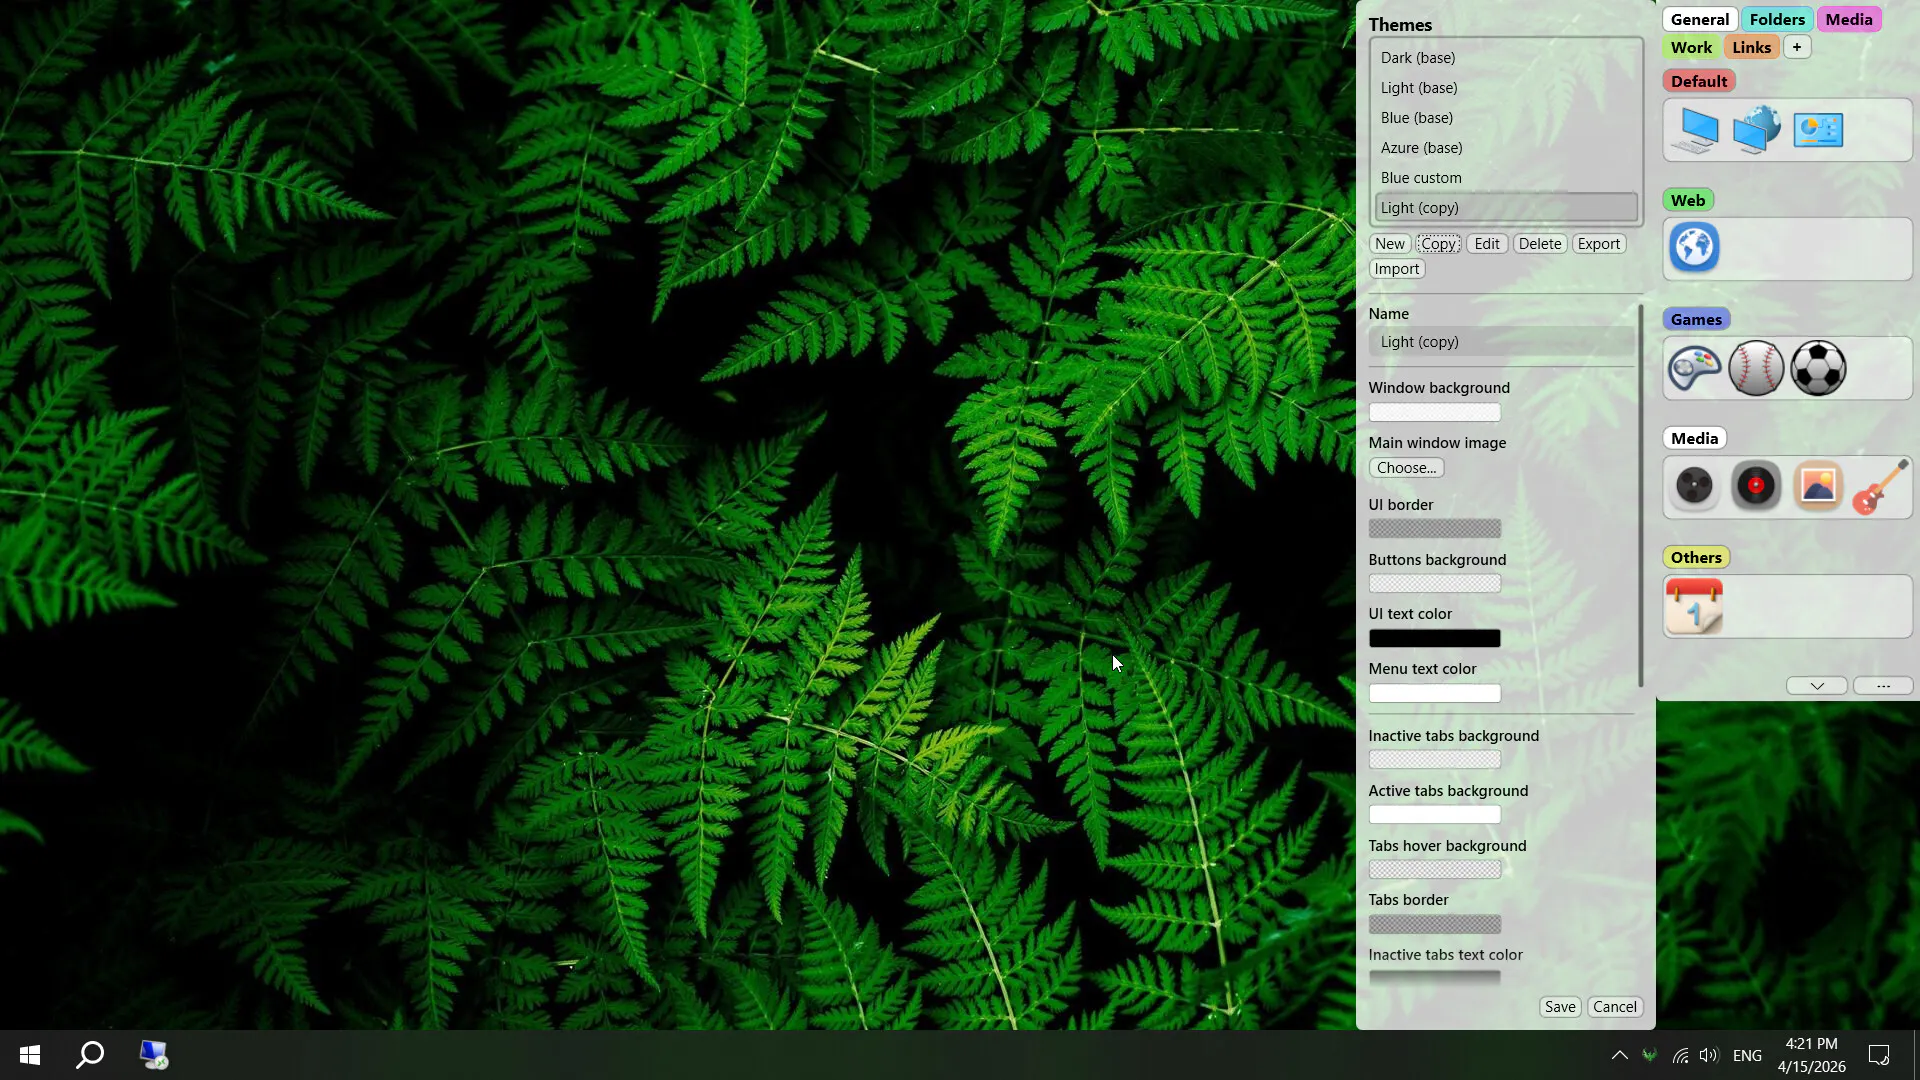Viewport: 1920px width, 1080px height.
Task: Open the launcher app icon on taskbar
Action: point(154,1055)
